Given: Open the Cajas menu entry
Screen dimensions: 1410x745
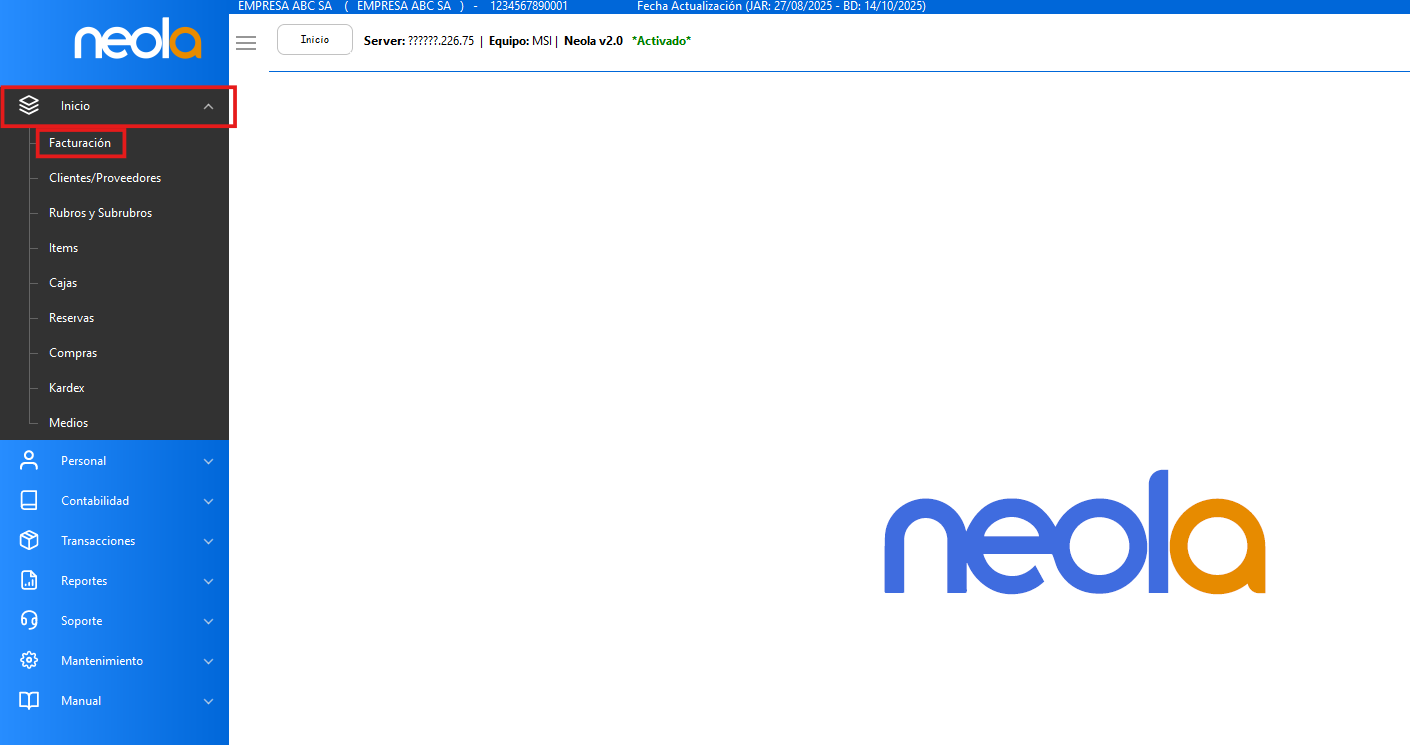Looking at the screenshot, I should point(63,283).
